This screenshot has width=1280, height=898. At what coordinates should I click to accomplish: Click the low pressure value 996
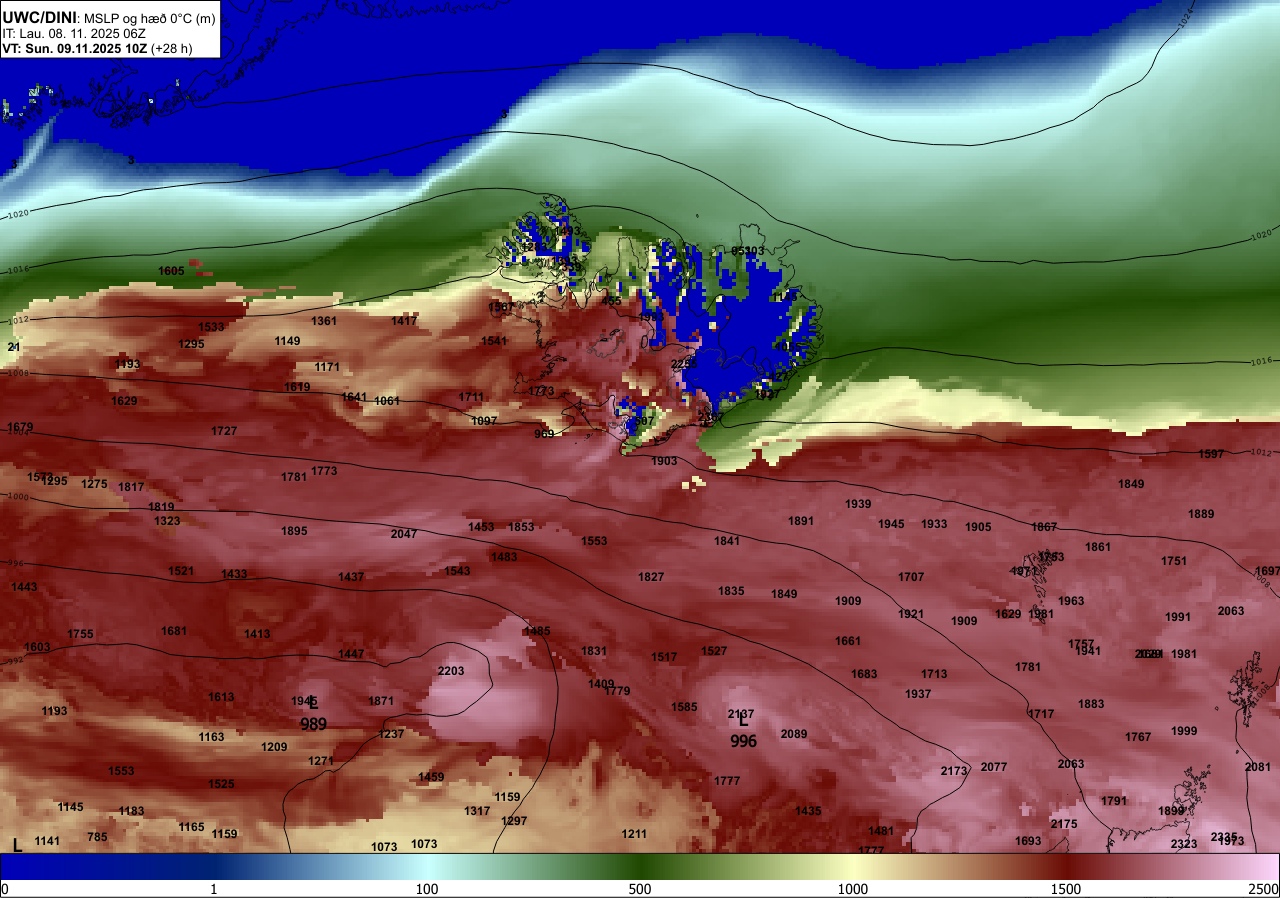(743, 741)
